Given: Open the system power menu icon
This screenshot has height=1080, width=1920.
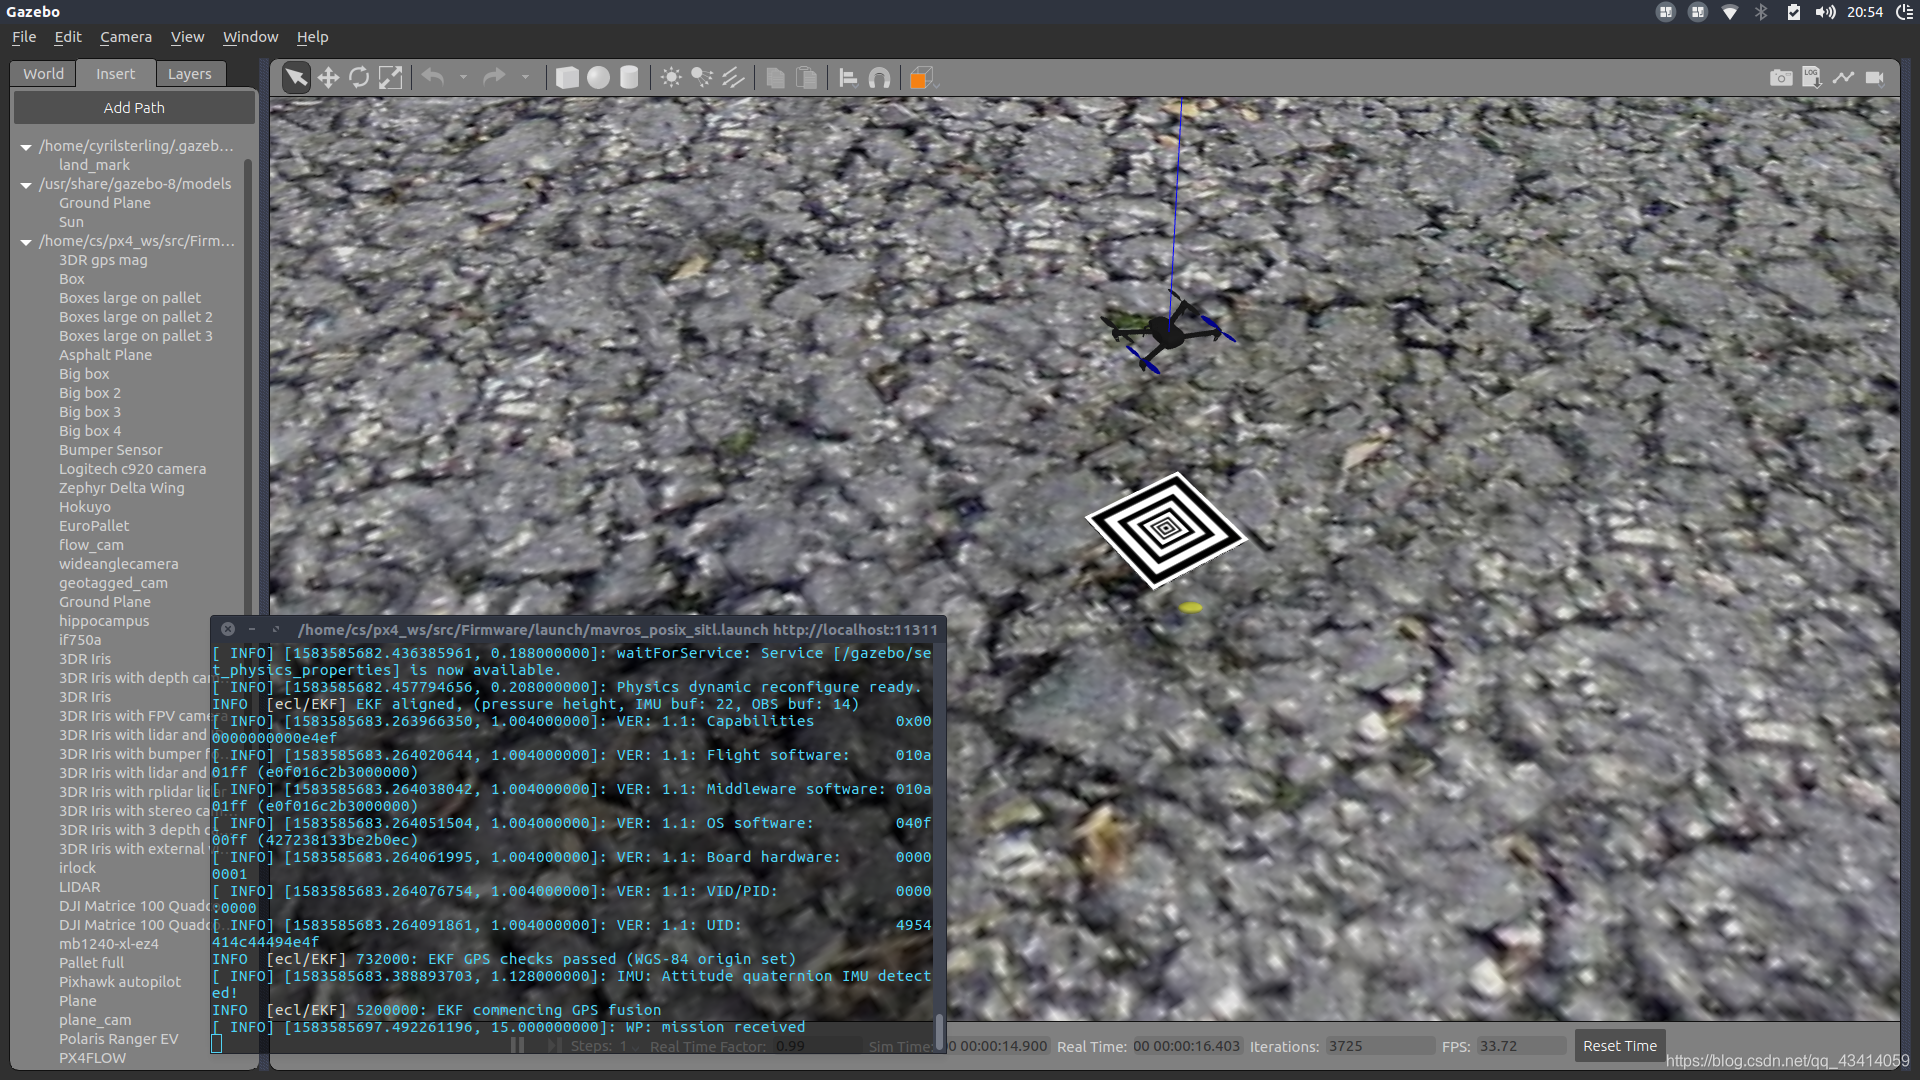Looking at the screenshot, I should (x=1904, y=12).
